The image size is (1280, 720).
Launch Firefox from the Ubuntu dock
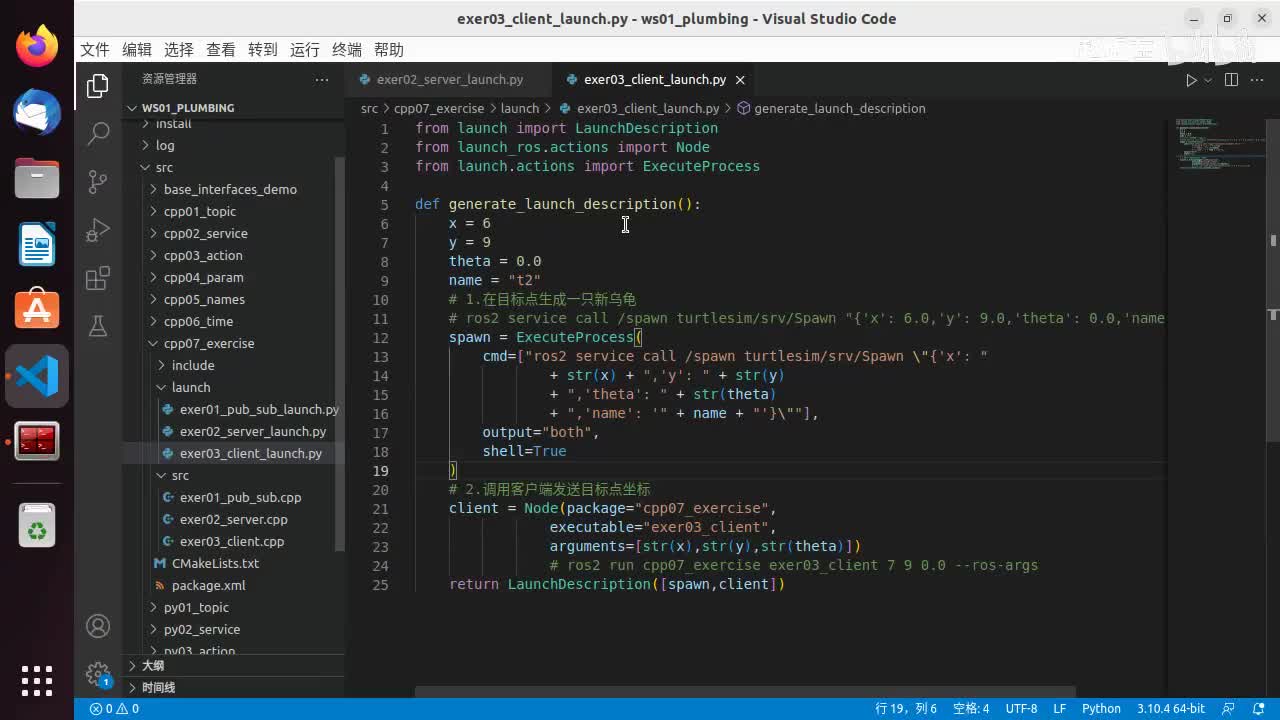pos(37,46)
